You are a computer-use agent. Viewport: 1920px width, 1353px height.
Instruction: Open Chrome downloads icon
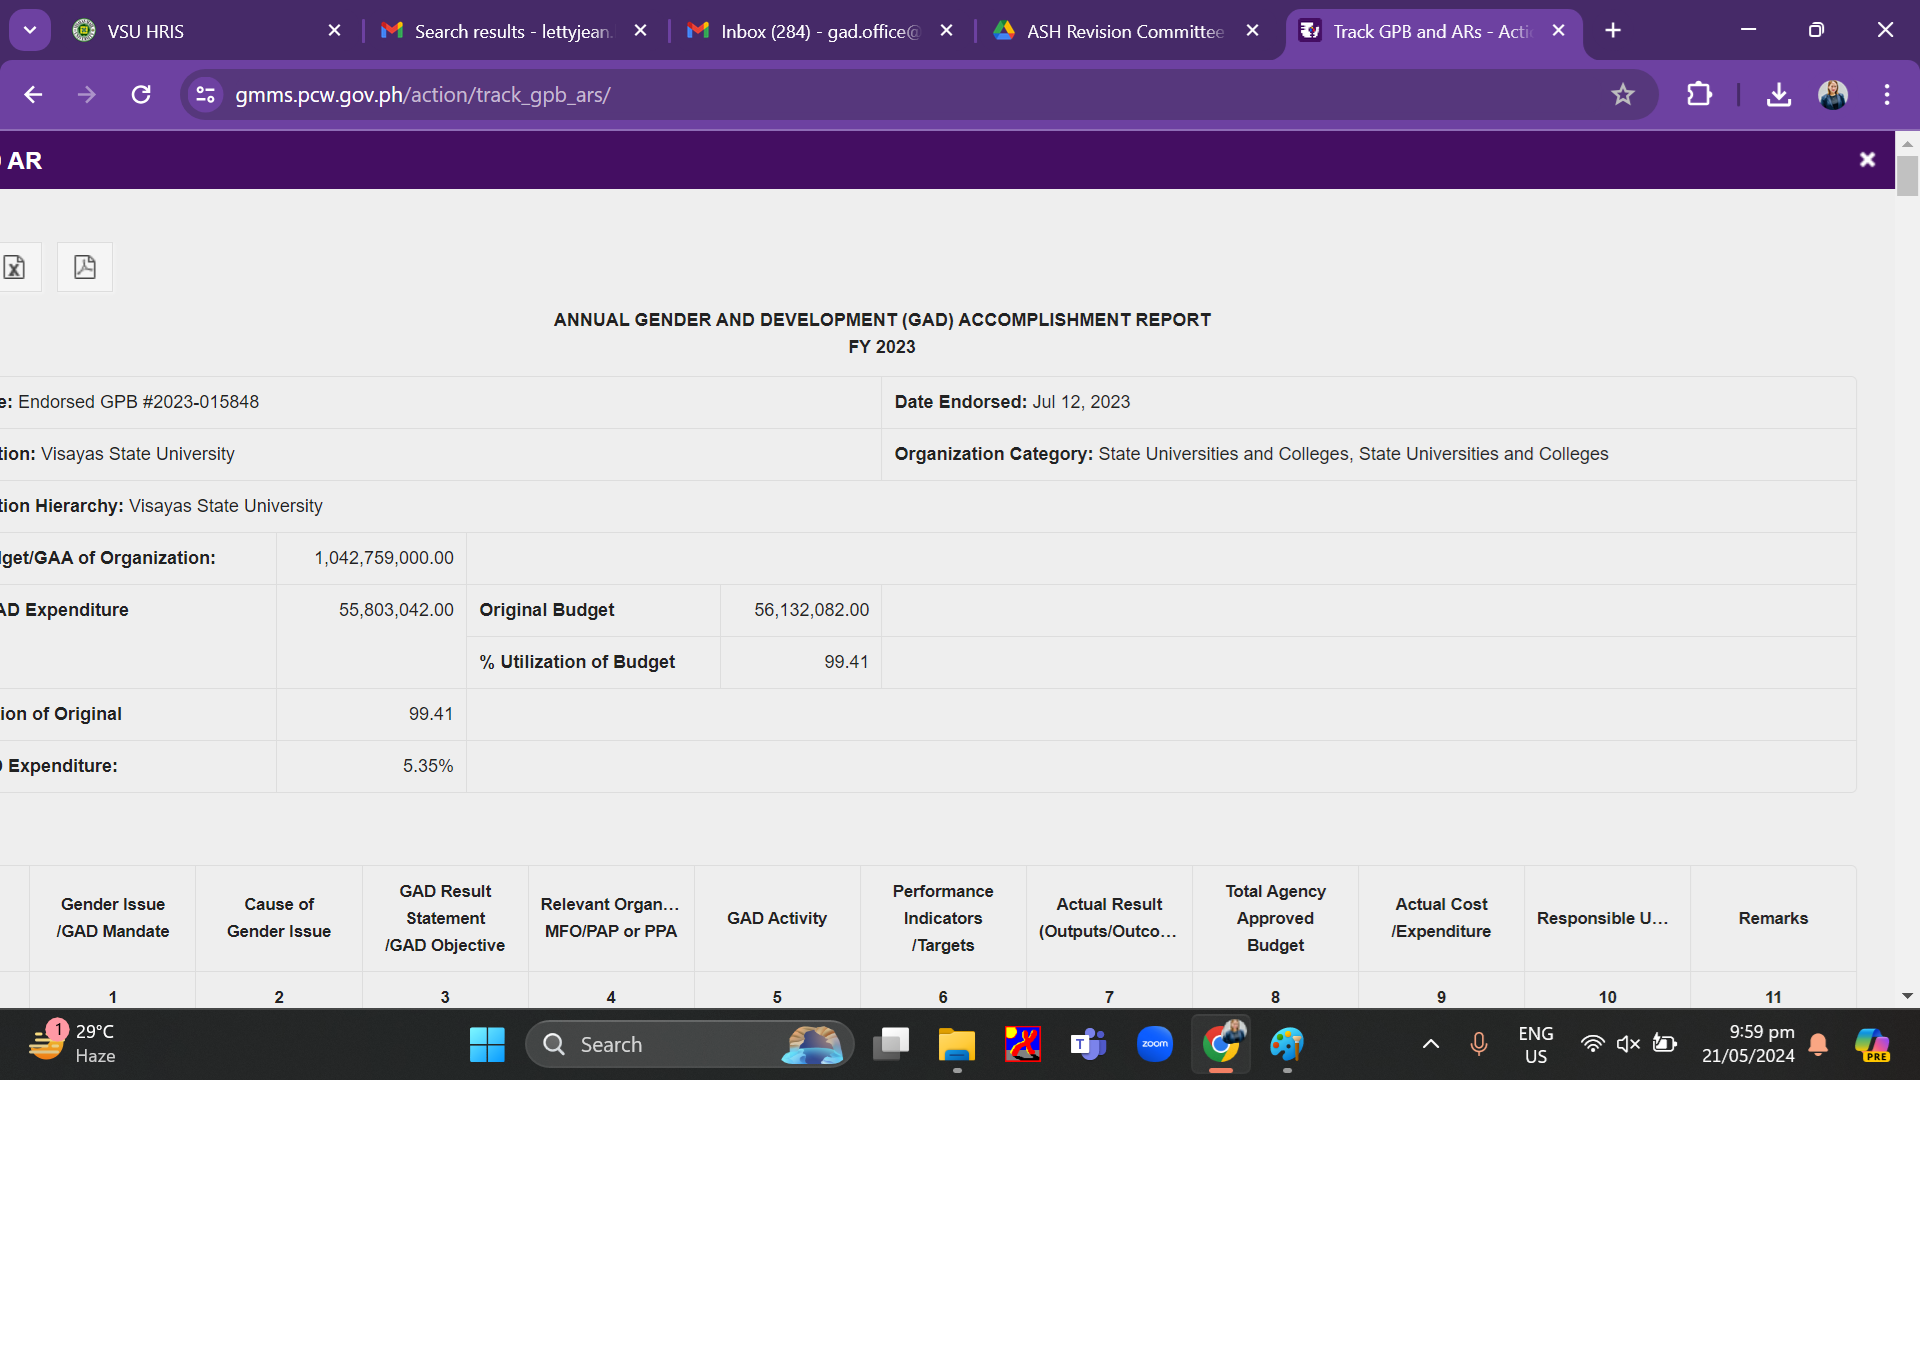(x=1778, y=95)
